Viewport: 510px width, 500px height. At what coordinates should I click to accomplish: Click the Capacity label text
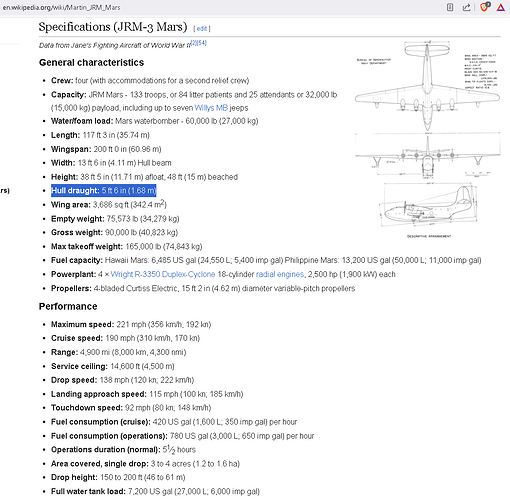click(69, 95)
